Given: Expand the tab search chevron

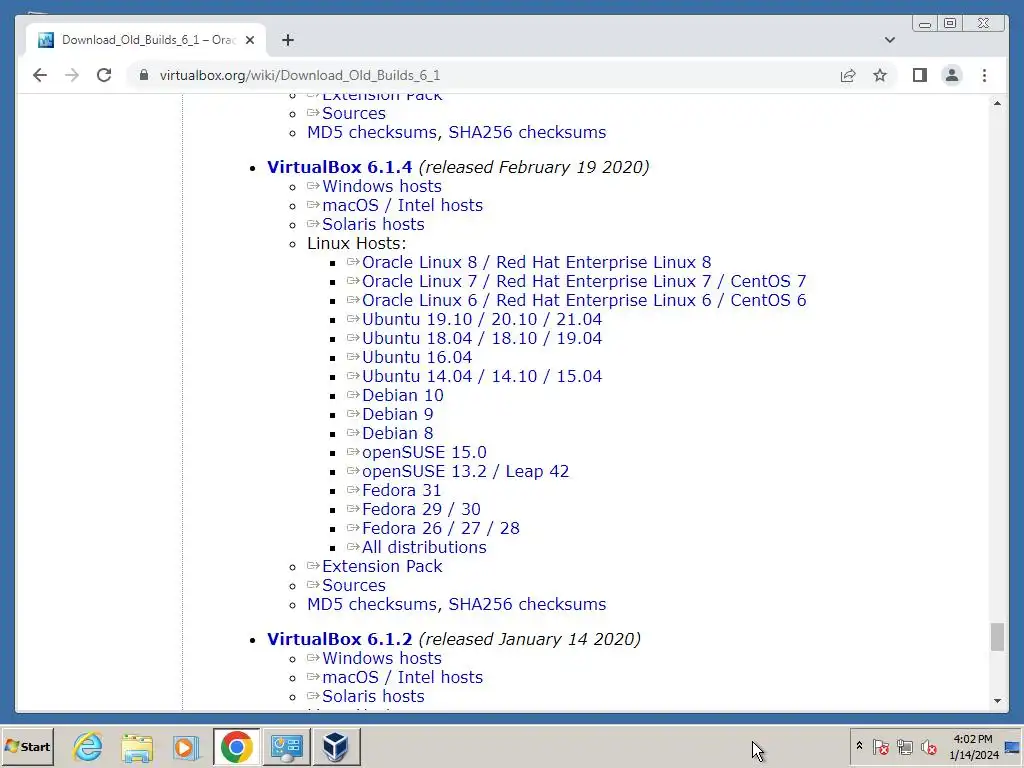Looking at the screenshot, I should [x=889, y=40].
